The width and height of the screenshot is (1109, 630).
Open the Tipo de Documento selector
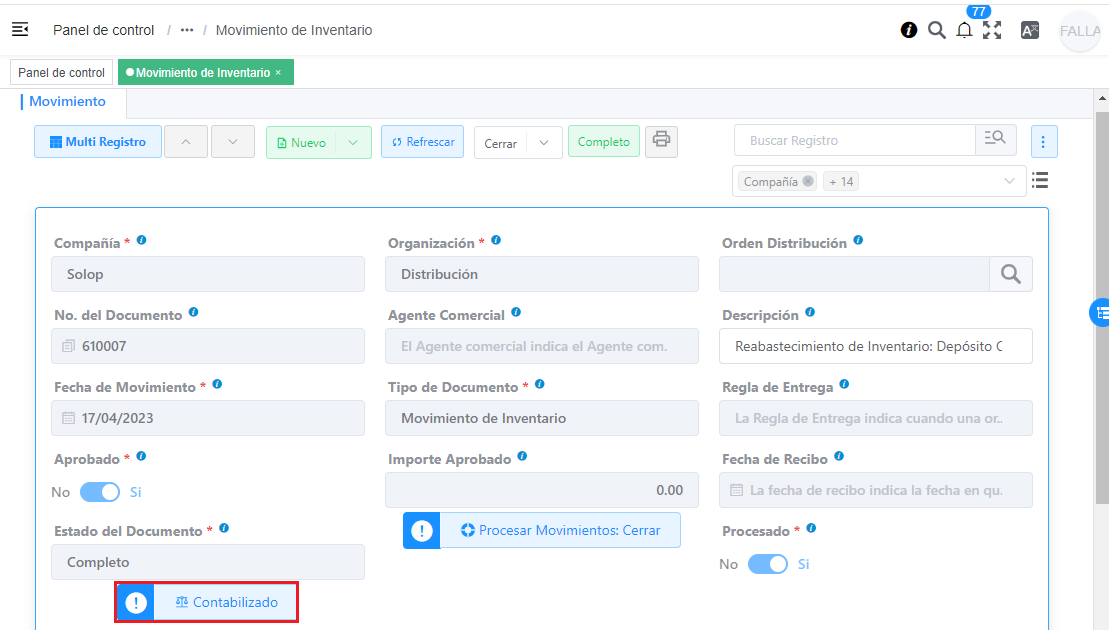pyautogui.click(x=542, y=418)
